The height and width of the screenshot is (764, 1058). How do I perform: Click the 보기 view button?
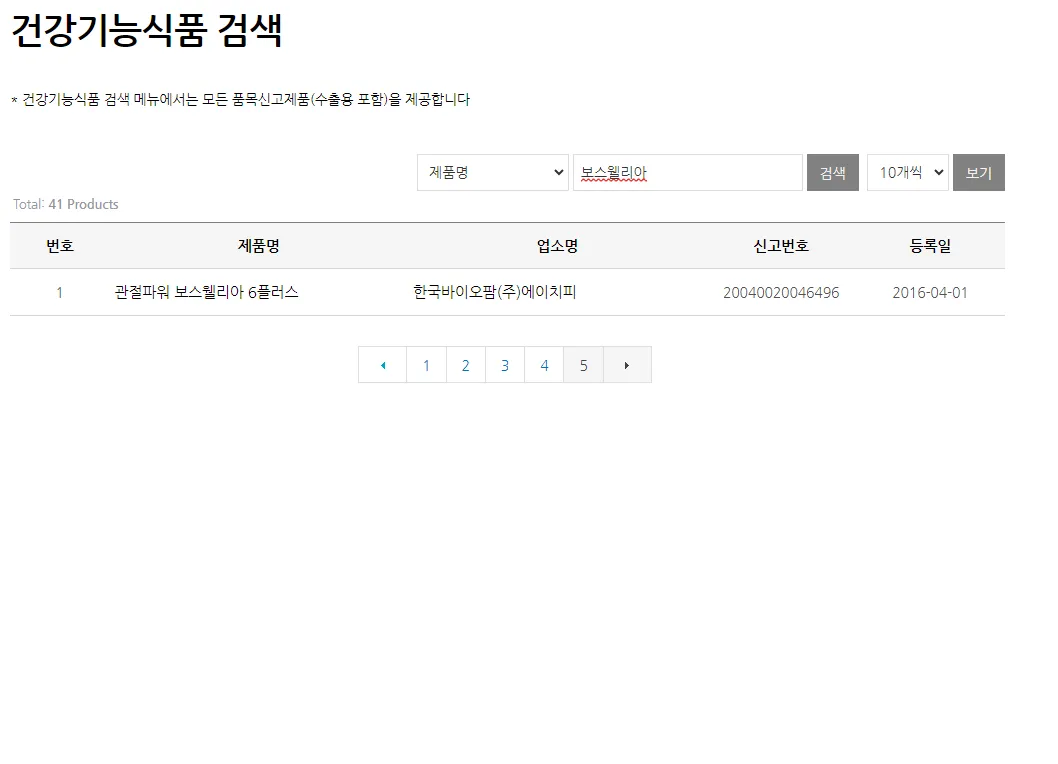click(978, 172)
